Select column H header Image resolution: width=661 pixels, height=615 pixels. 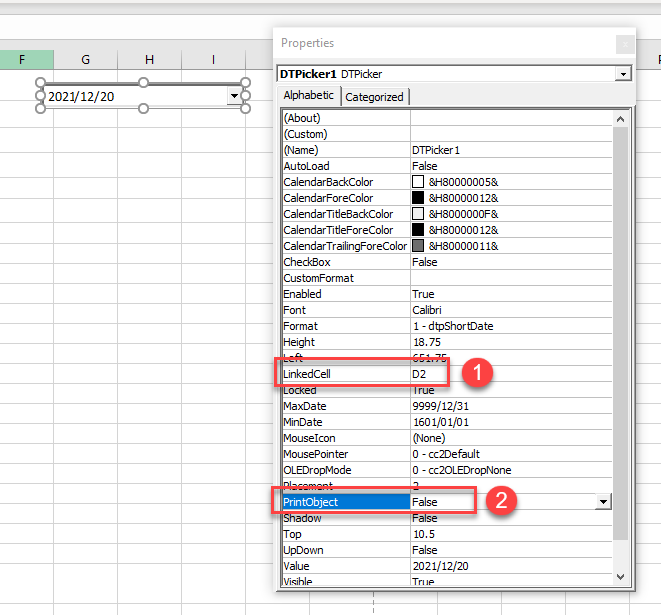[x=149, y=60]
